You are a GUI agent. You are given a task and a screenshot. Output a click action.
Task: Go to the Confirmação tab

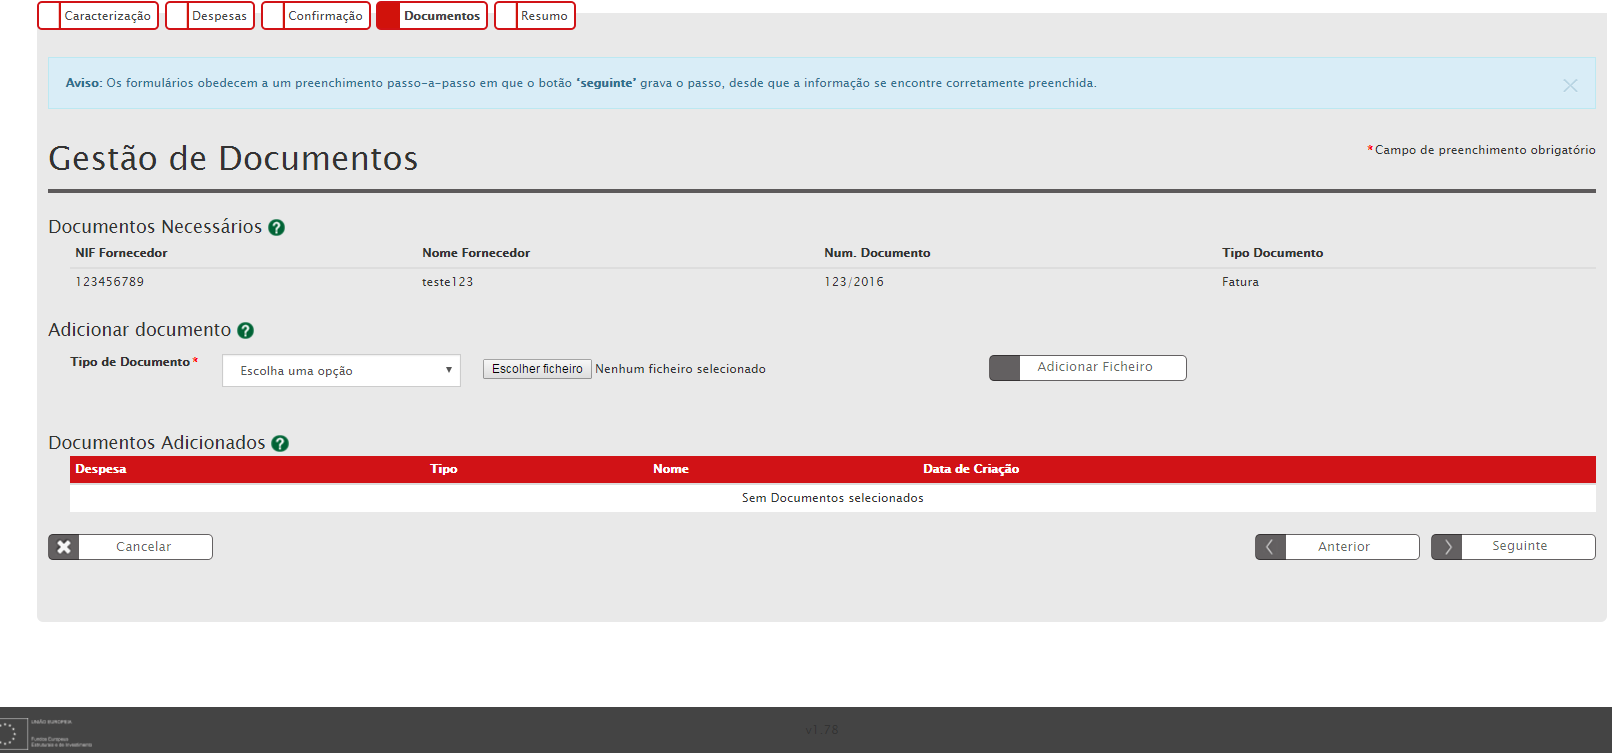[316, 16]
